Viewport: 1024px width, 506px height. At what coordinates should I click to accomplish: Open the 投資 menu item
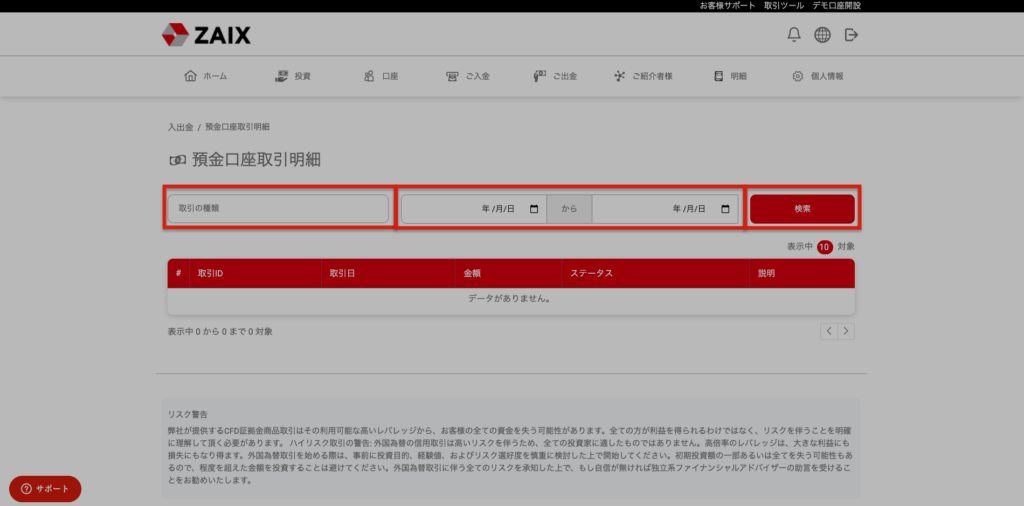tap(293, 76)
